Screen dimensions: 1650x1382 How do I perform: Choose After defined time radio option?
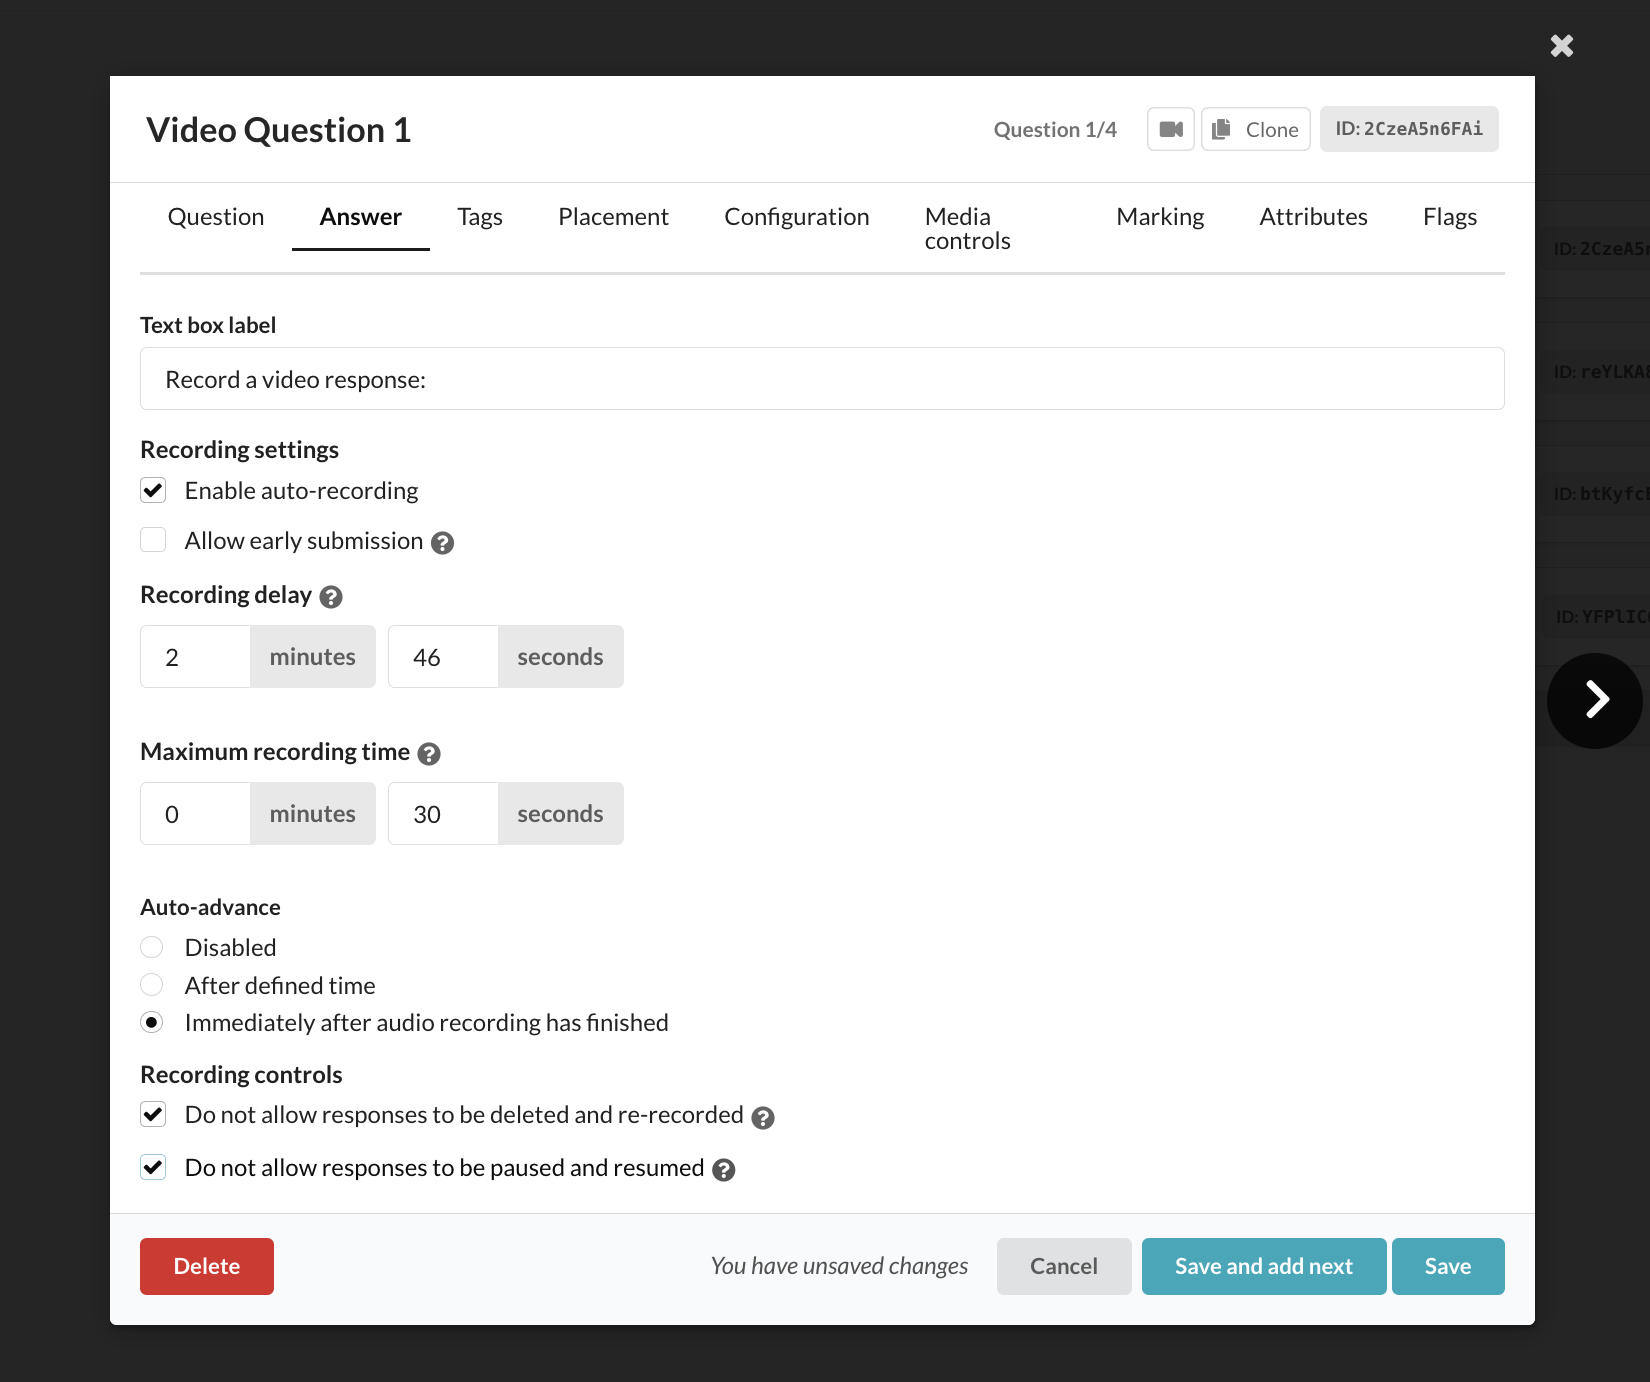pos(152,985)
